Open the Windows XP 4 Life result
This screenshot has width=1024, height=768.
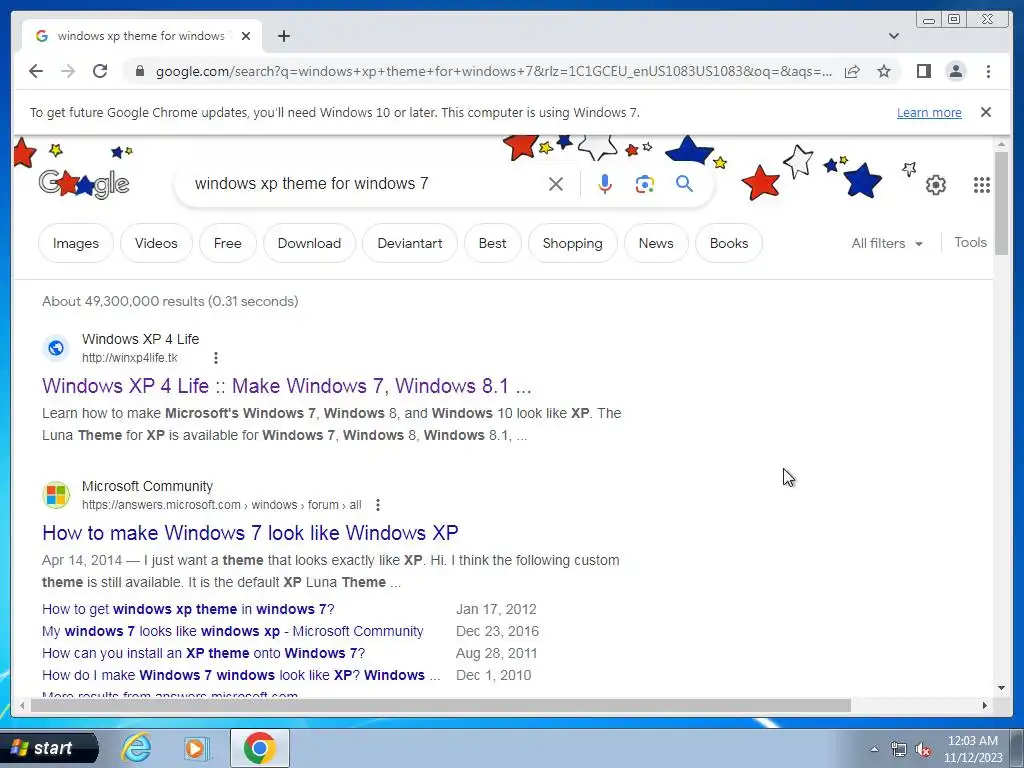287,386
